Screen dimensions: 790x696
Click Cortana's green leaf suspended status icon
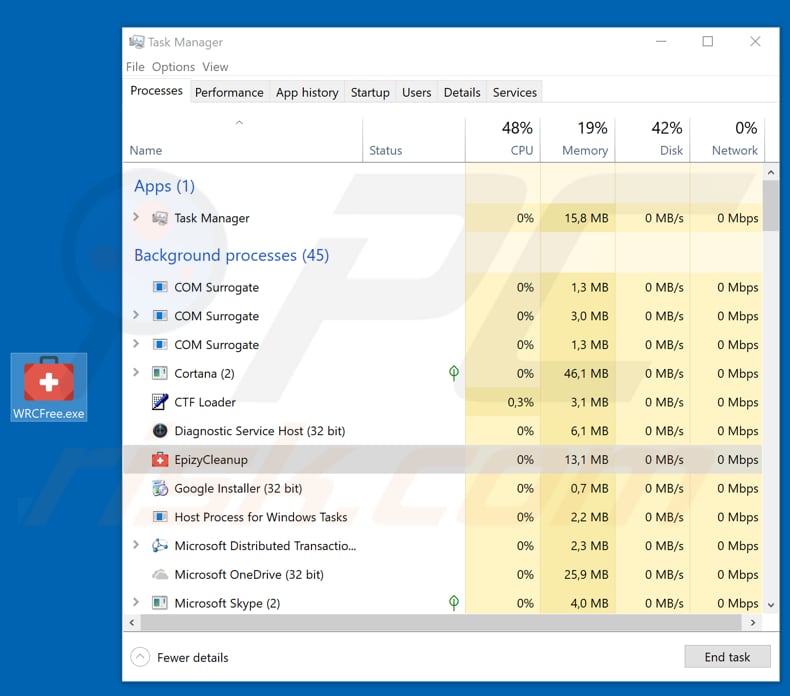coord(454,373)
